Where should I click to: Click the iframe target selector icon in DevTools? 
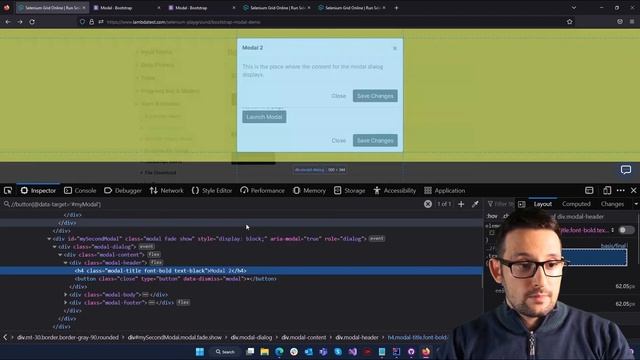click(x=589, y=191)
